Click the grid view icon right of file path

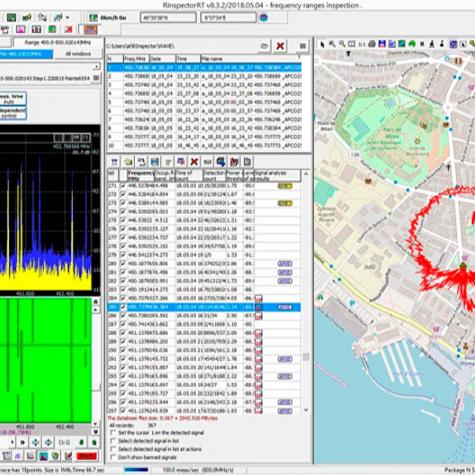(x=303, y=46)
